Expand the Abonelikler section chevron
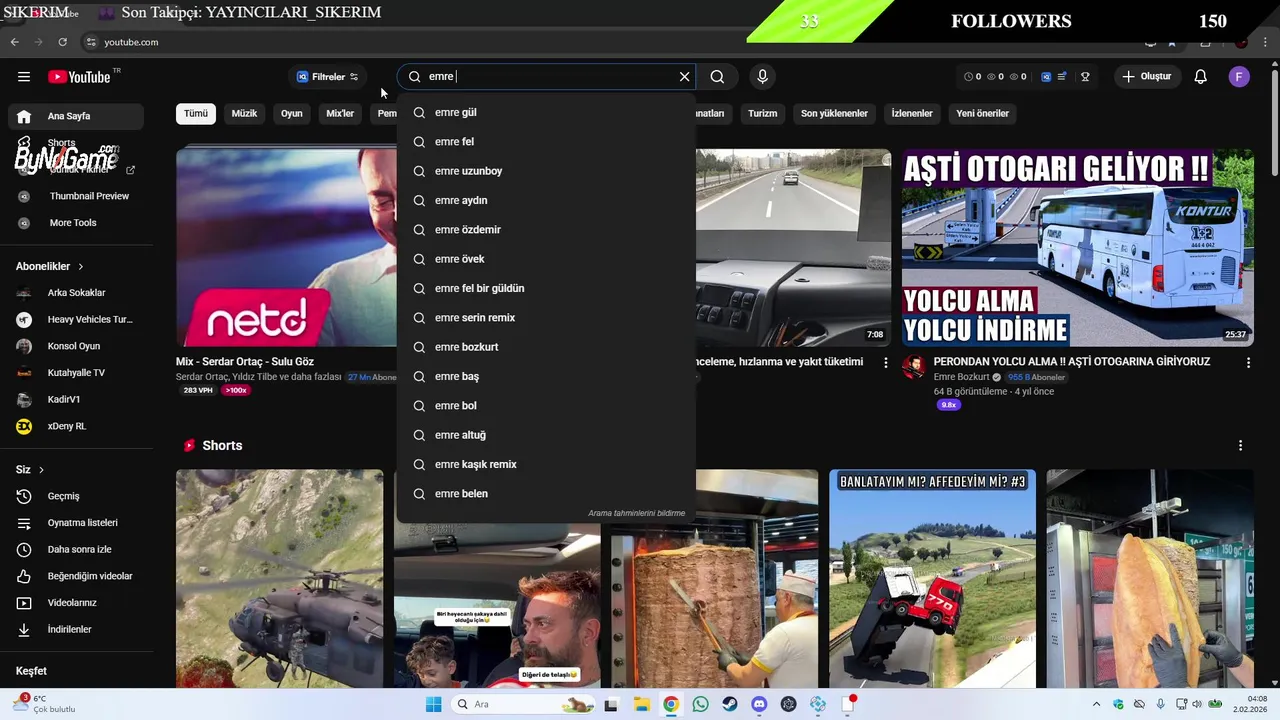 (x=81, y=267)
